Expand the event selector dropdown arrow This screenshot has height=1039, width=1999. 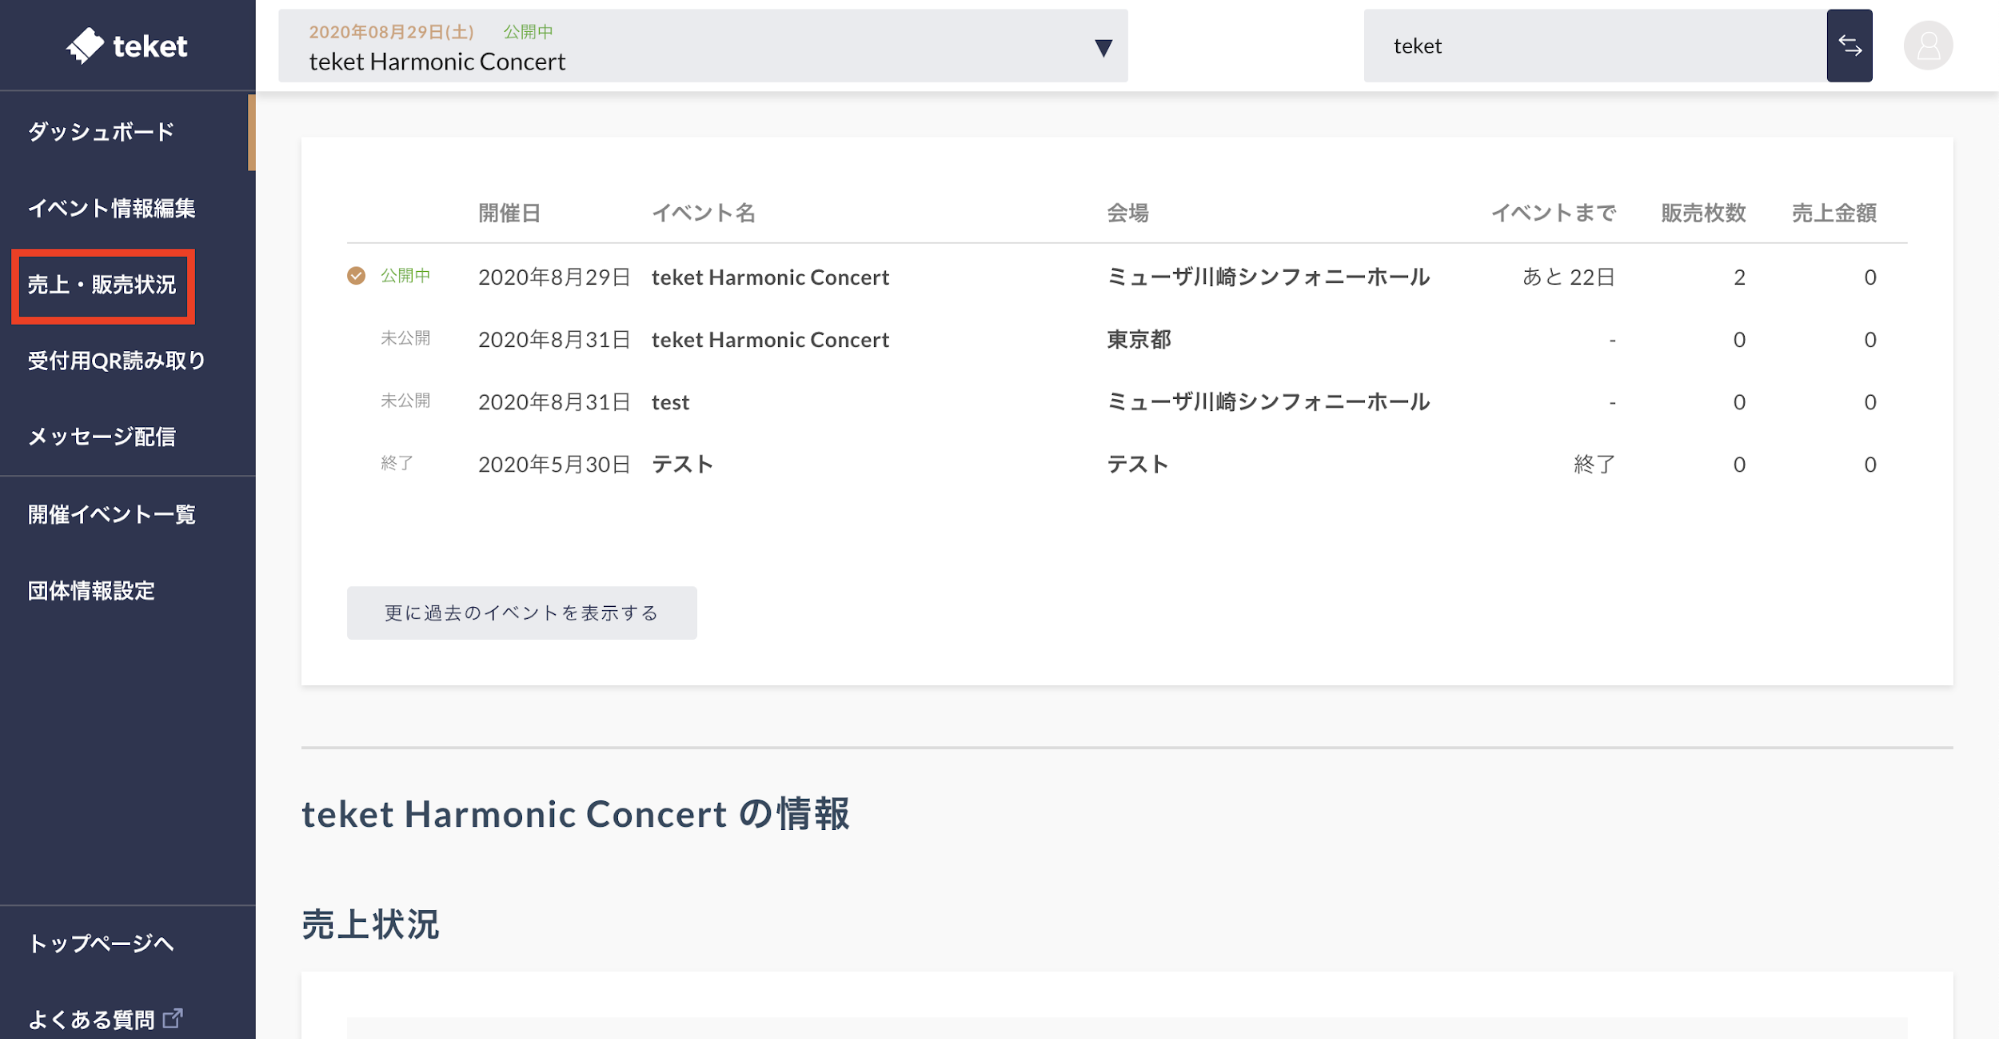click(1103, 47)
